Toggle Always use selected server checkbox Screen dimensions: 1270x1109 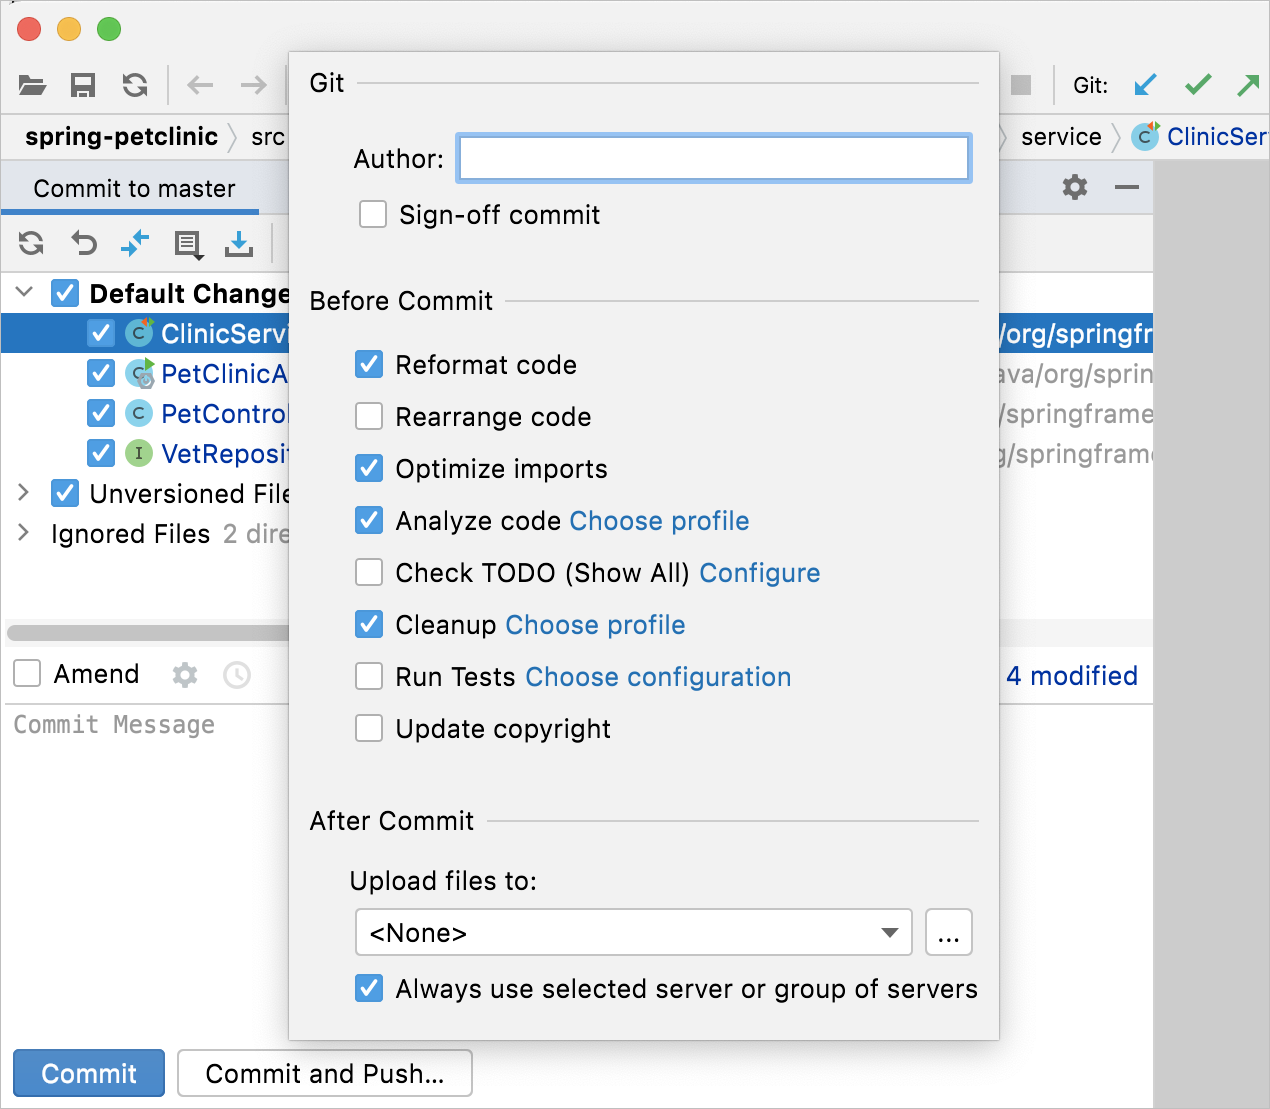(369, 988)
